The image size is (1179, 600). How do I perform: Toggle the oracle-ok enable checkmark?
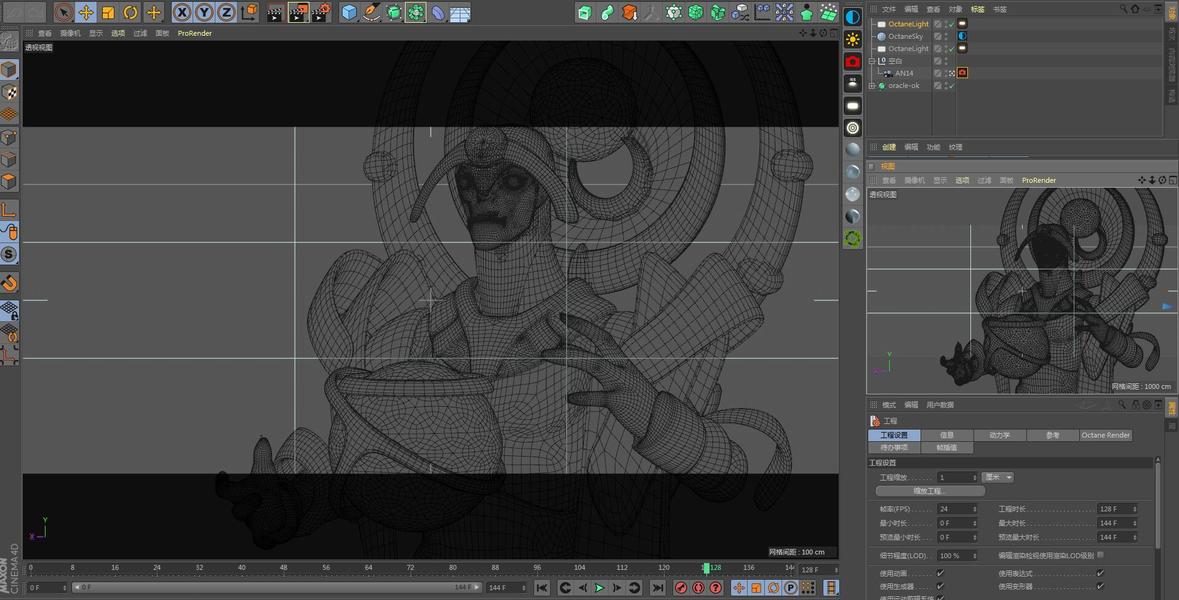tap(951, 86)
